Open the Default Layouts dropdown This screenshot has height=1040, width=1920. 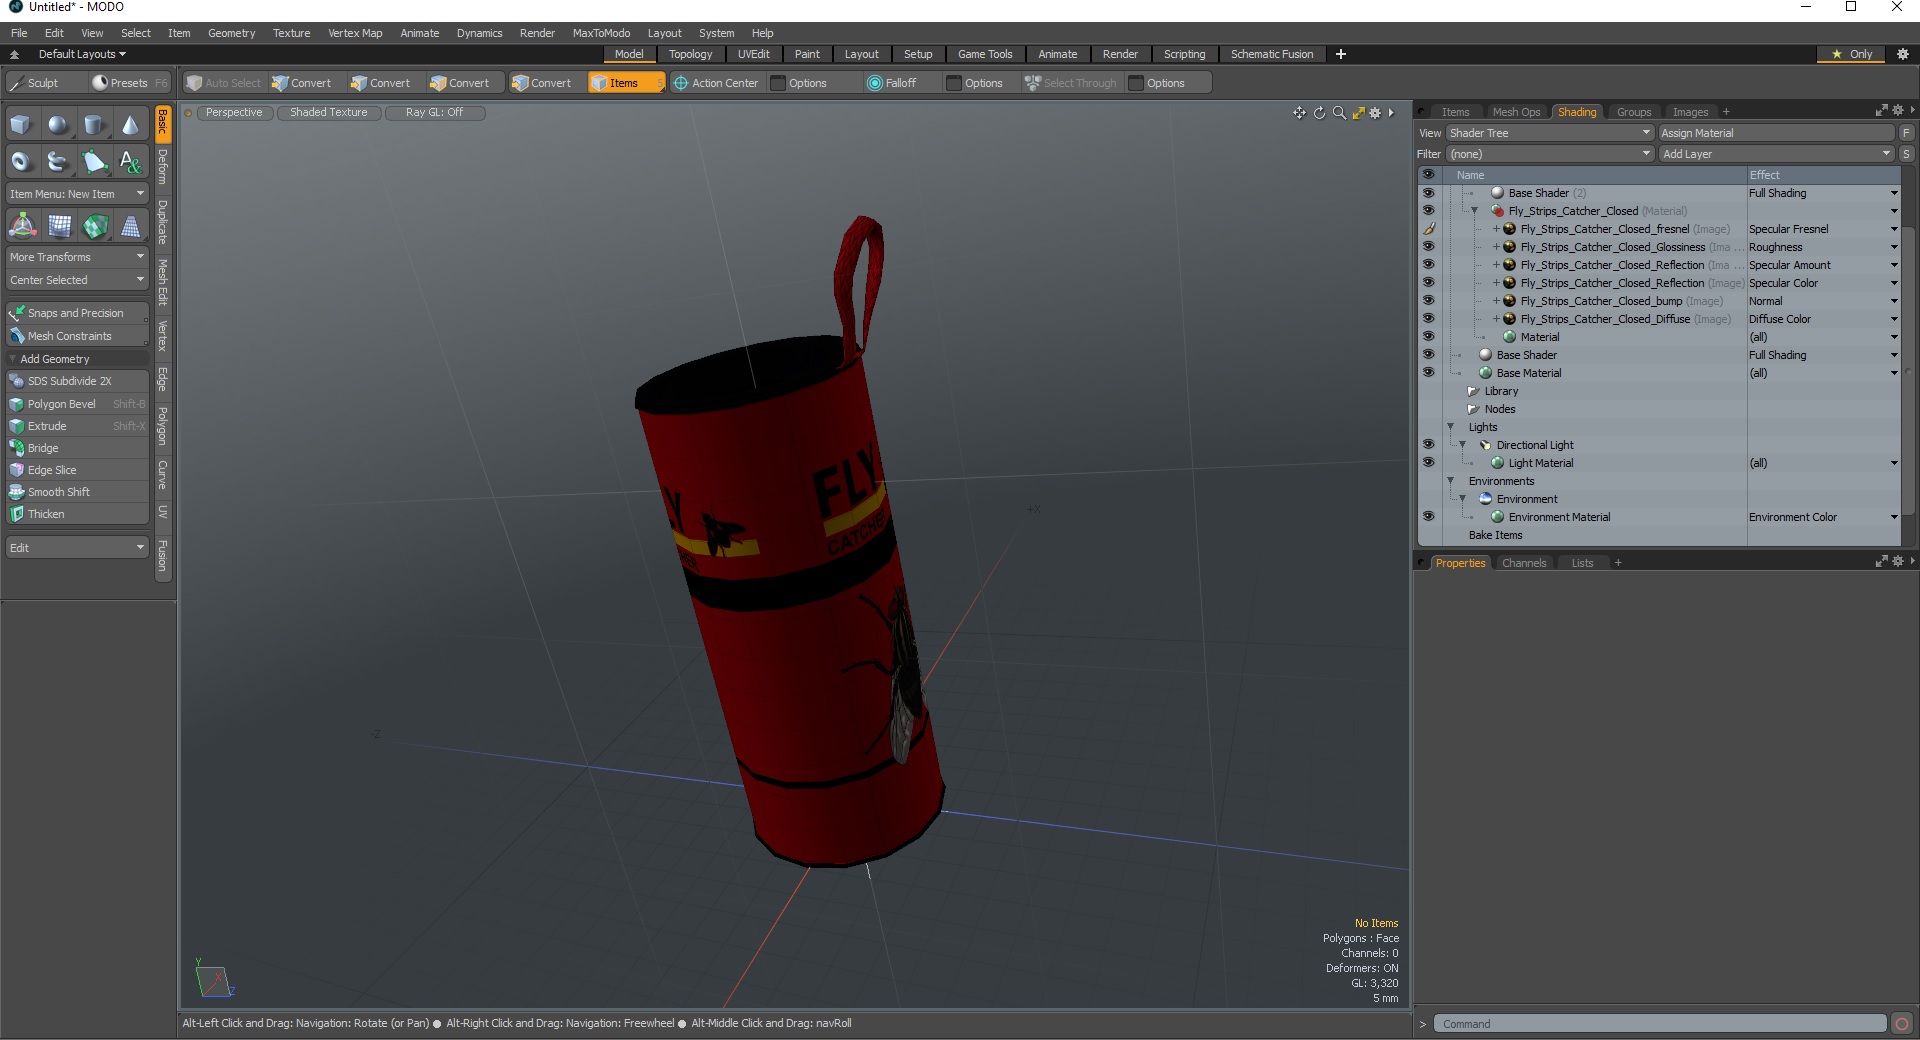coord(82,54)
